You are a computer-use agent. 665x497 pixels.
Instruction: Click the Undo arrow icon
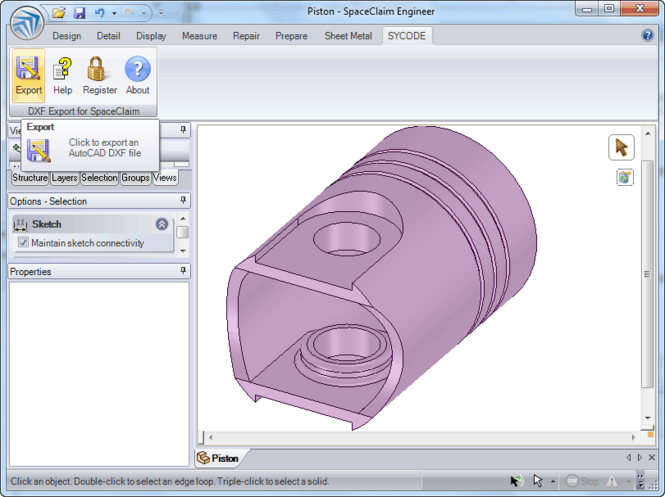click(100, 13)
